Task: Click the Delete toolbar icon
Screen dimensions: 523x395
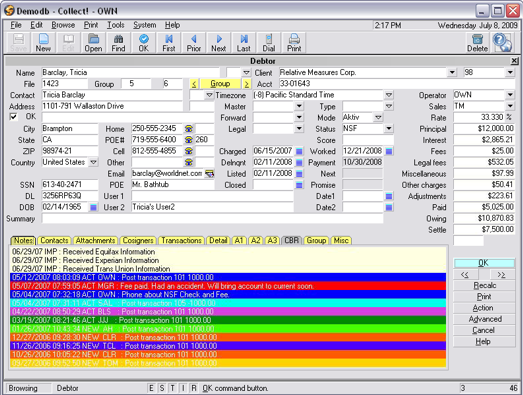Action: pos(477,43)
